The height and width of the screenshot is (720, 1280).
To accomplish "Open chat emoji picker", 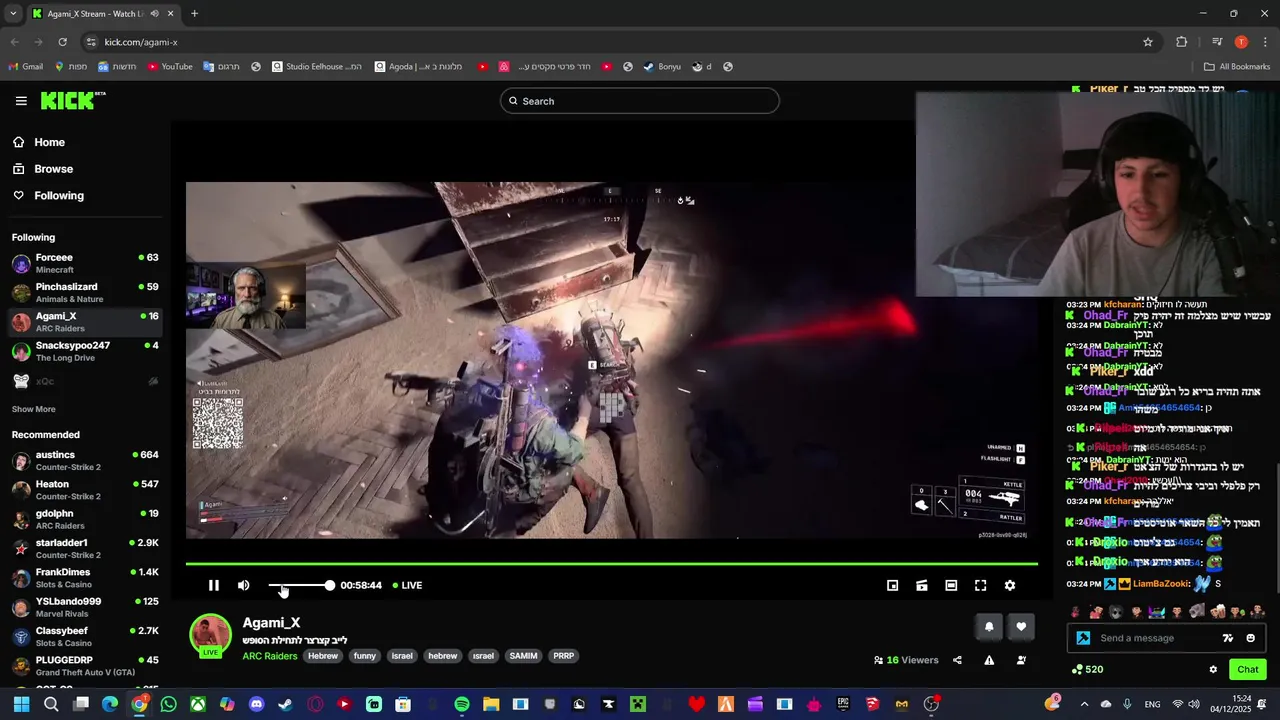I will tap(1250, 638).
